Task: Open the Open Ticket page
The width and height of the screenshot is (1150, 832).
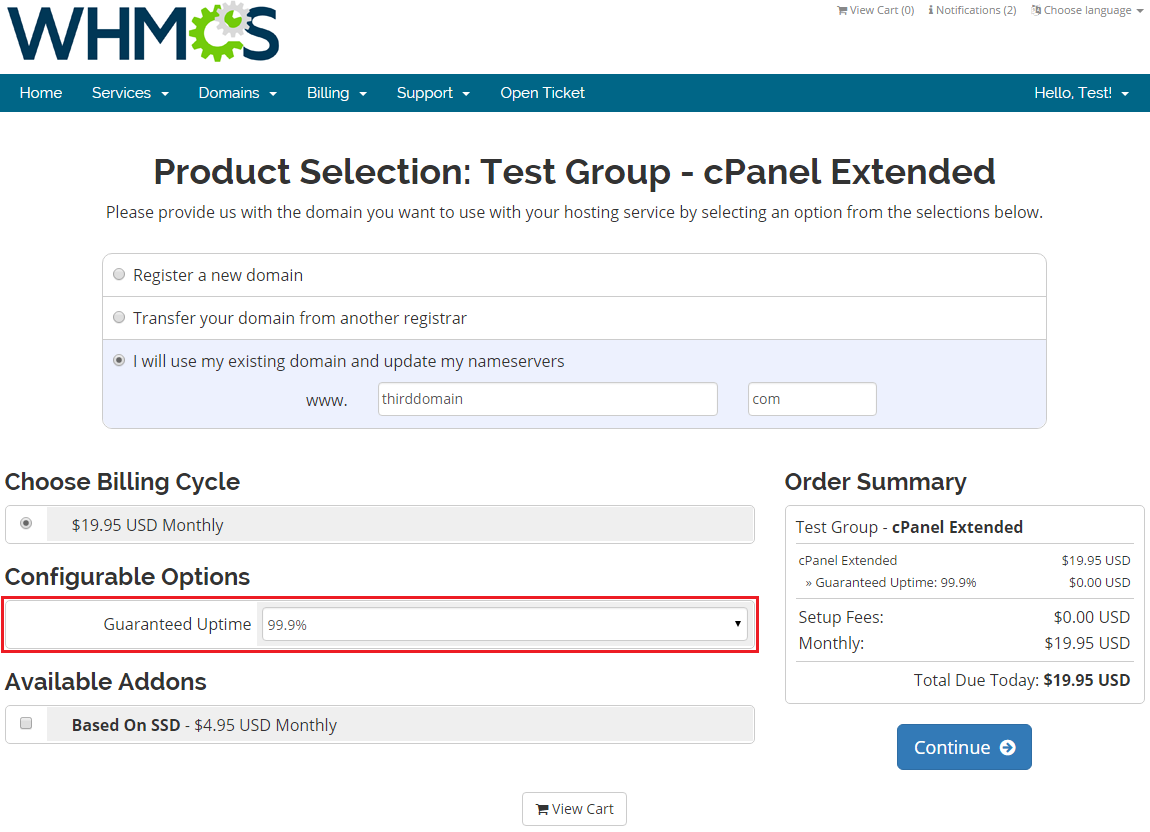Action: (543, 93)
